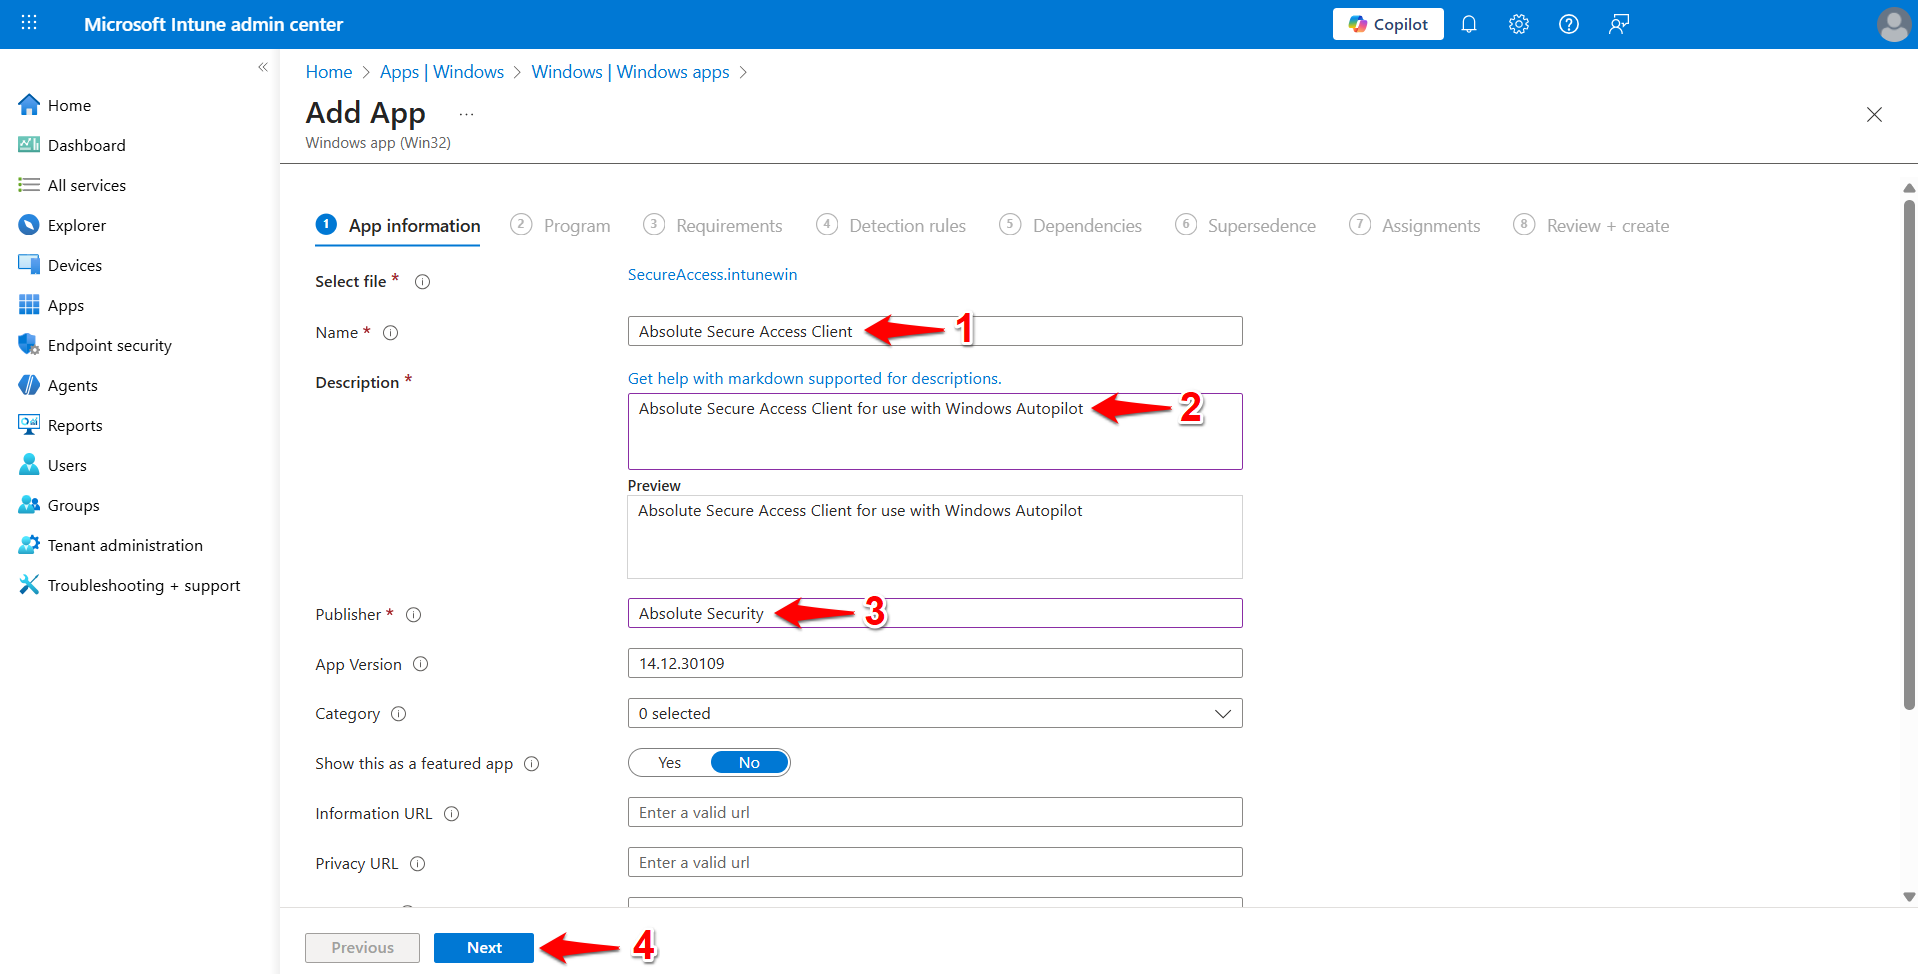
Task: Click the Next button
Action: pyautogui.click(x=484, y=948)
